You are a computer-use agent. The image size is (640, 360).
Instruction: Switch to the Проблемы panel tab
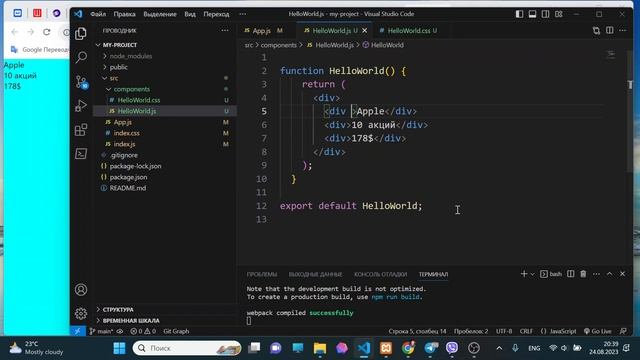point(262,274)
